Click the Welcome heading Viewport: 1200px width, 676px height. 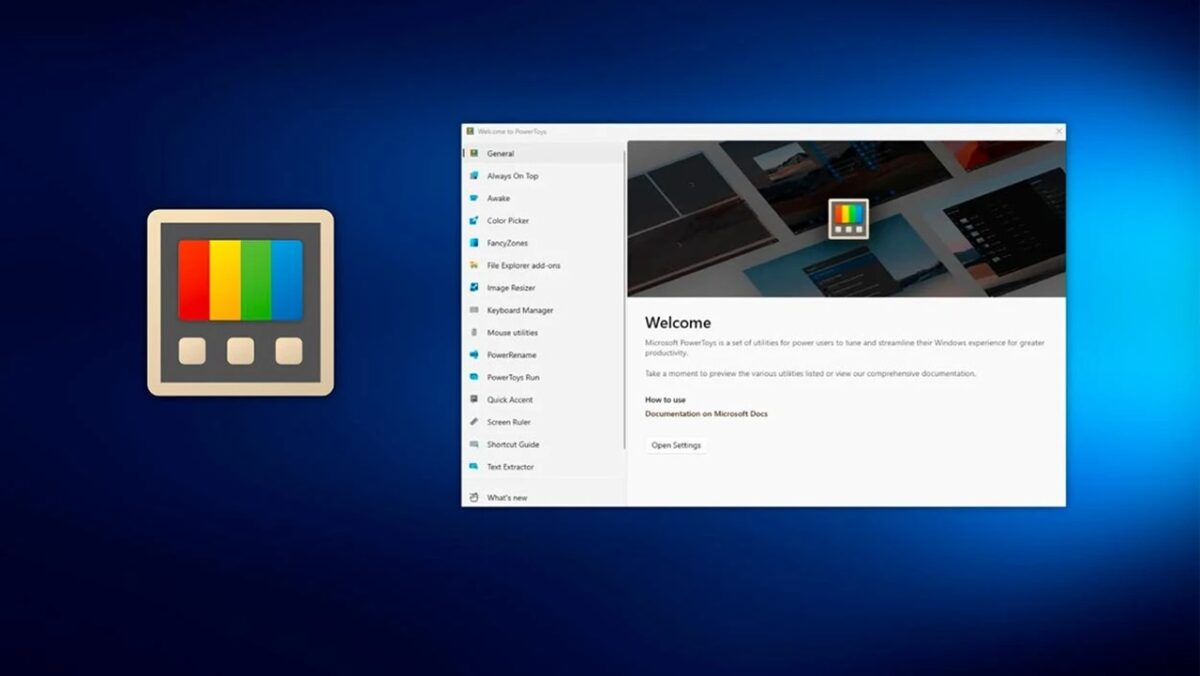(x=678, y=323)
